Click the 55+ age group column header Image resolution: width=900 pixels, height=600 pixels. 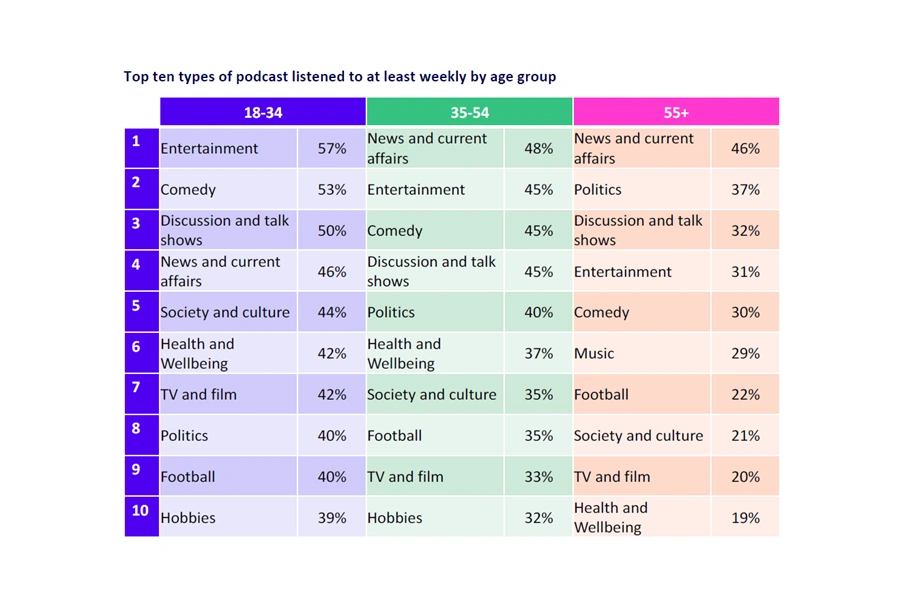676,112
